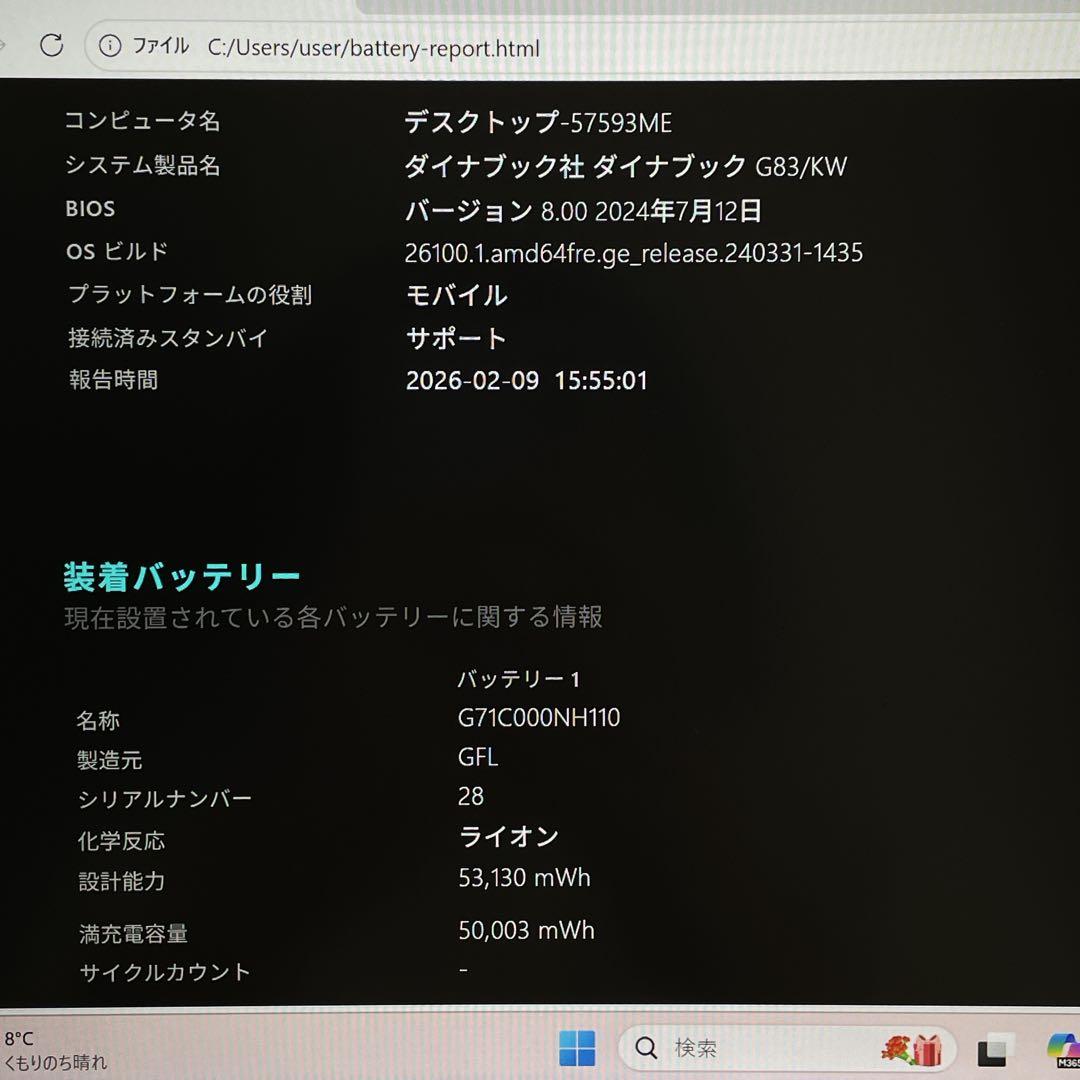Open the Task View icon on taskbar
This screenshot has width=1080, height=1080.
995,1050
